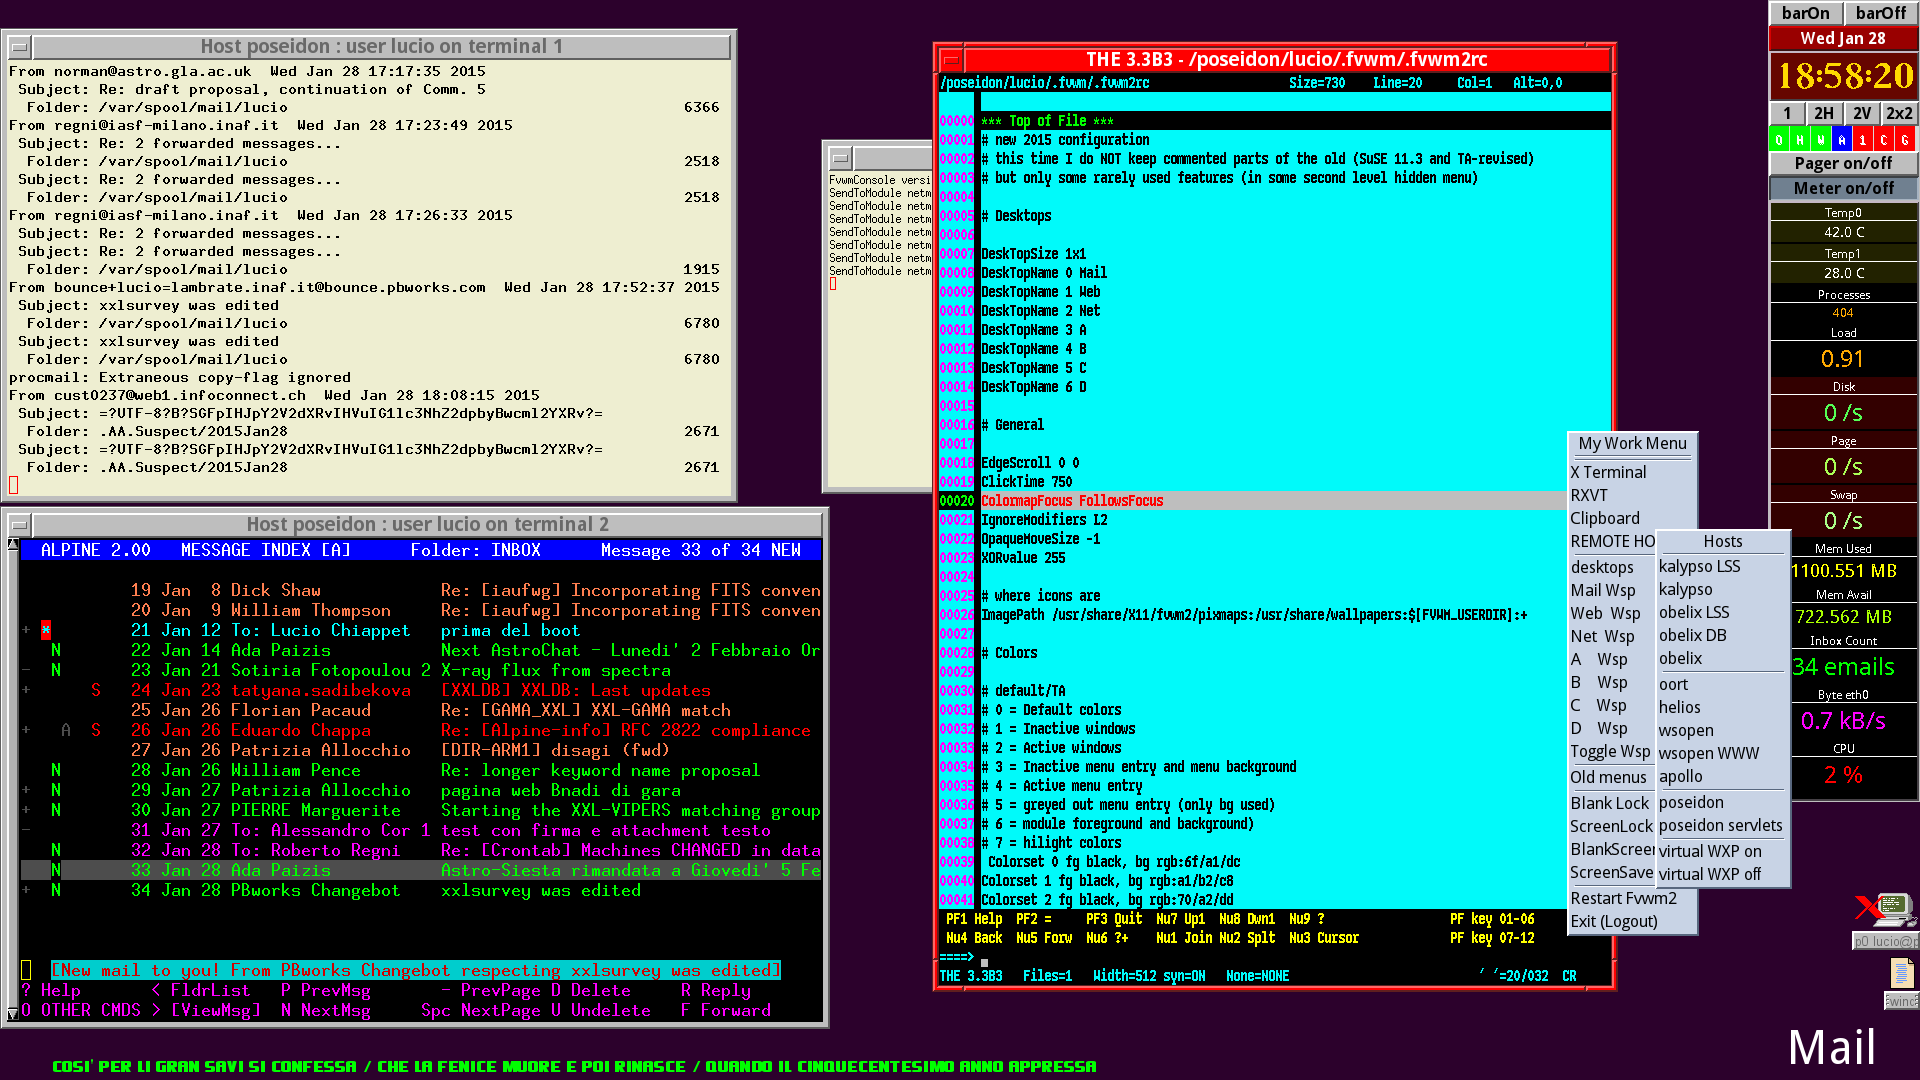Connect to helios host
1920x1080 pixels.
[1722, 707]
